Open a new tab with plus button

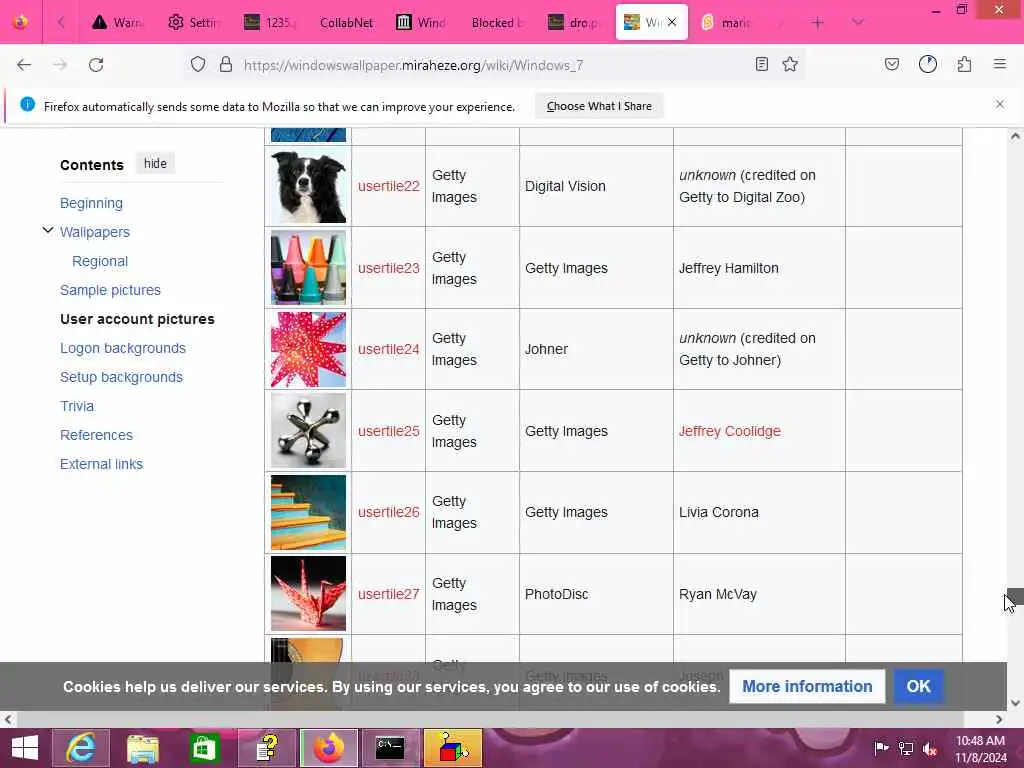pos(818,23)
